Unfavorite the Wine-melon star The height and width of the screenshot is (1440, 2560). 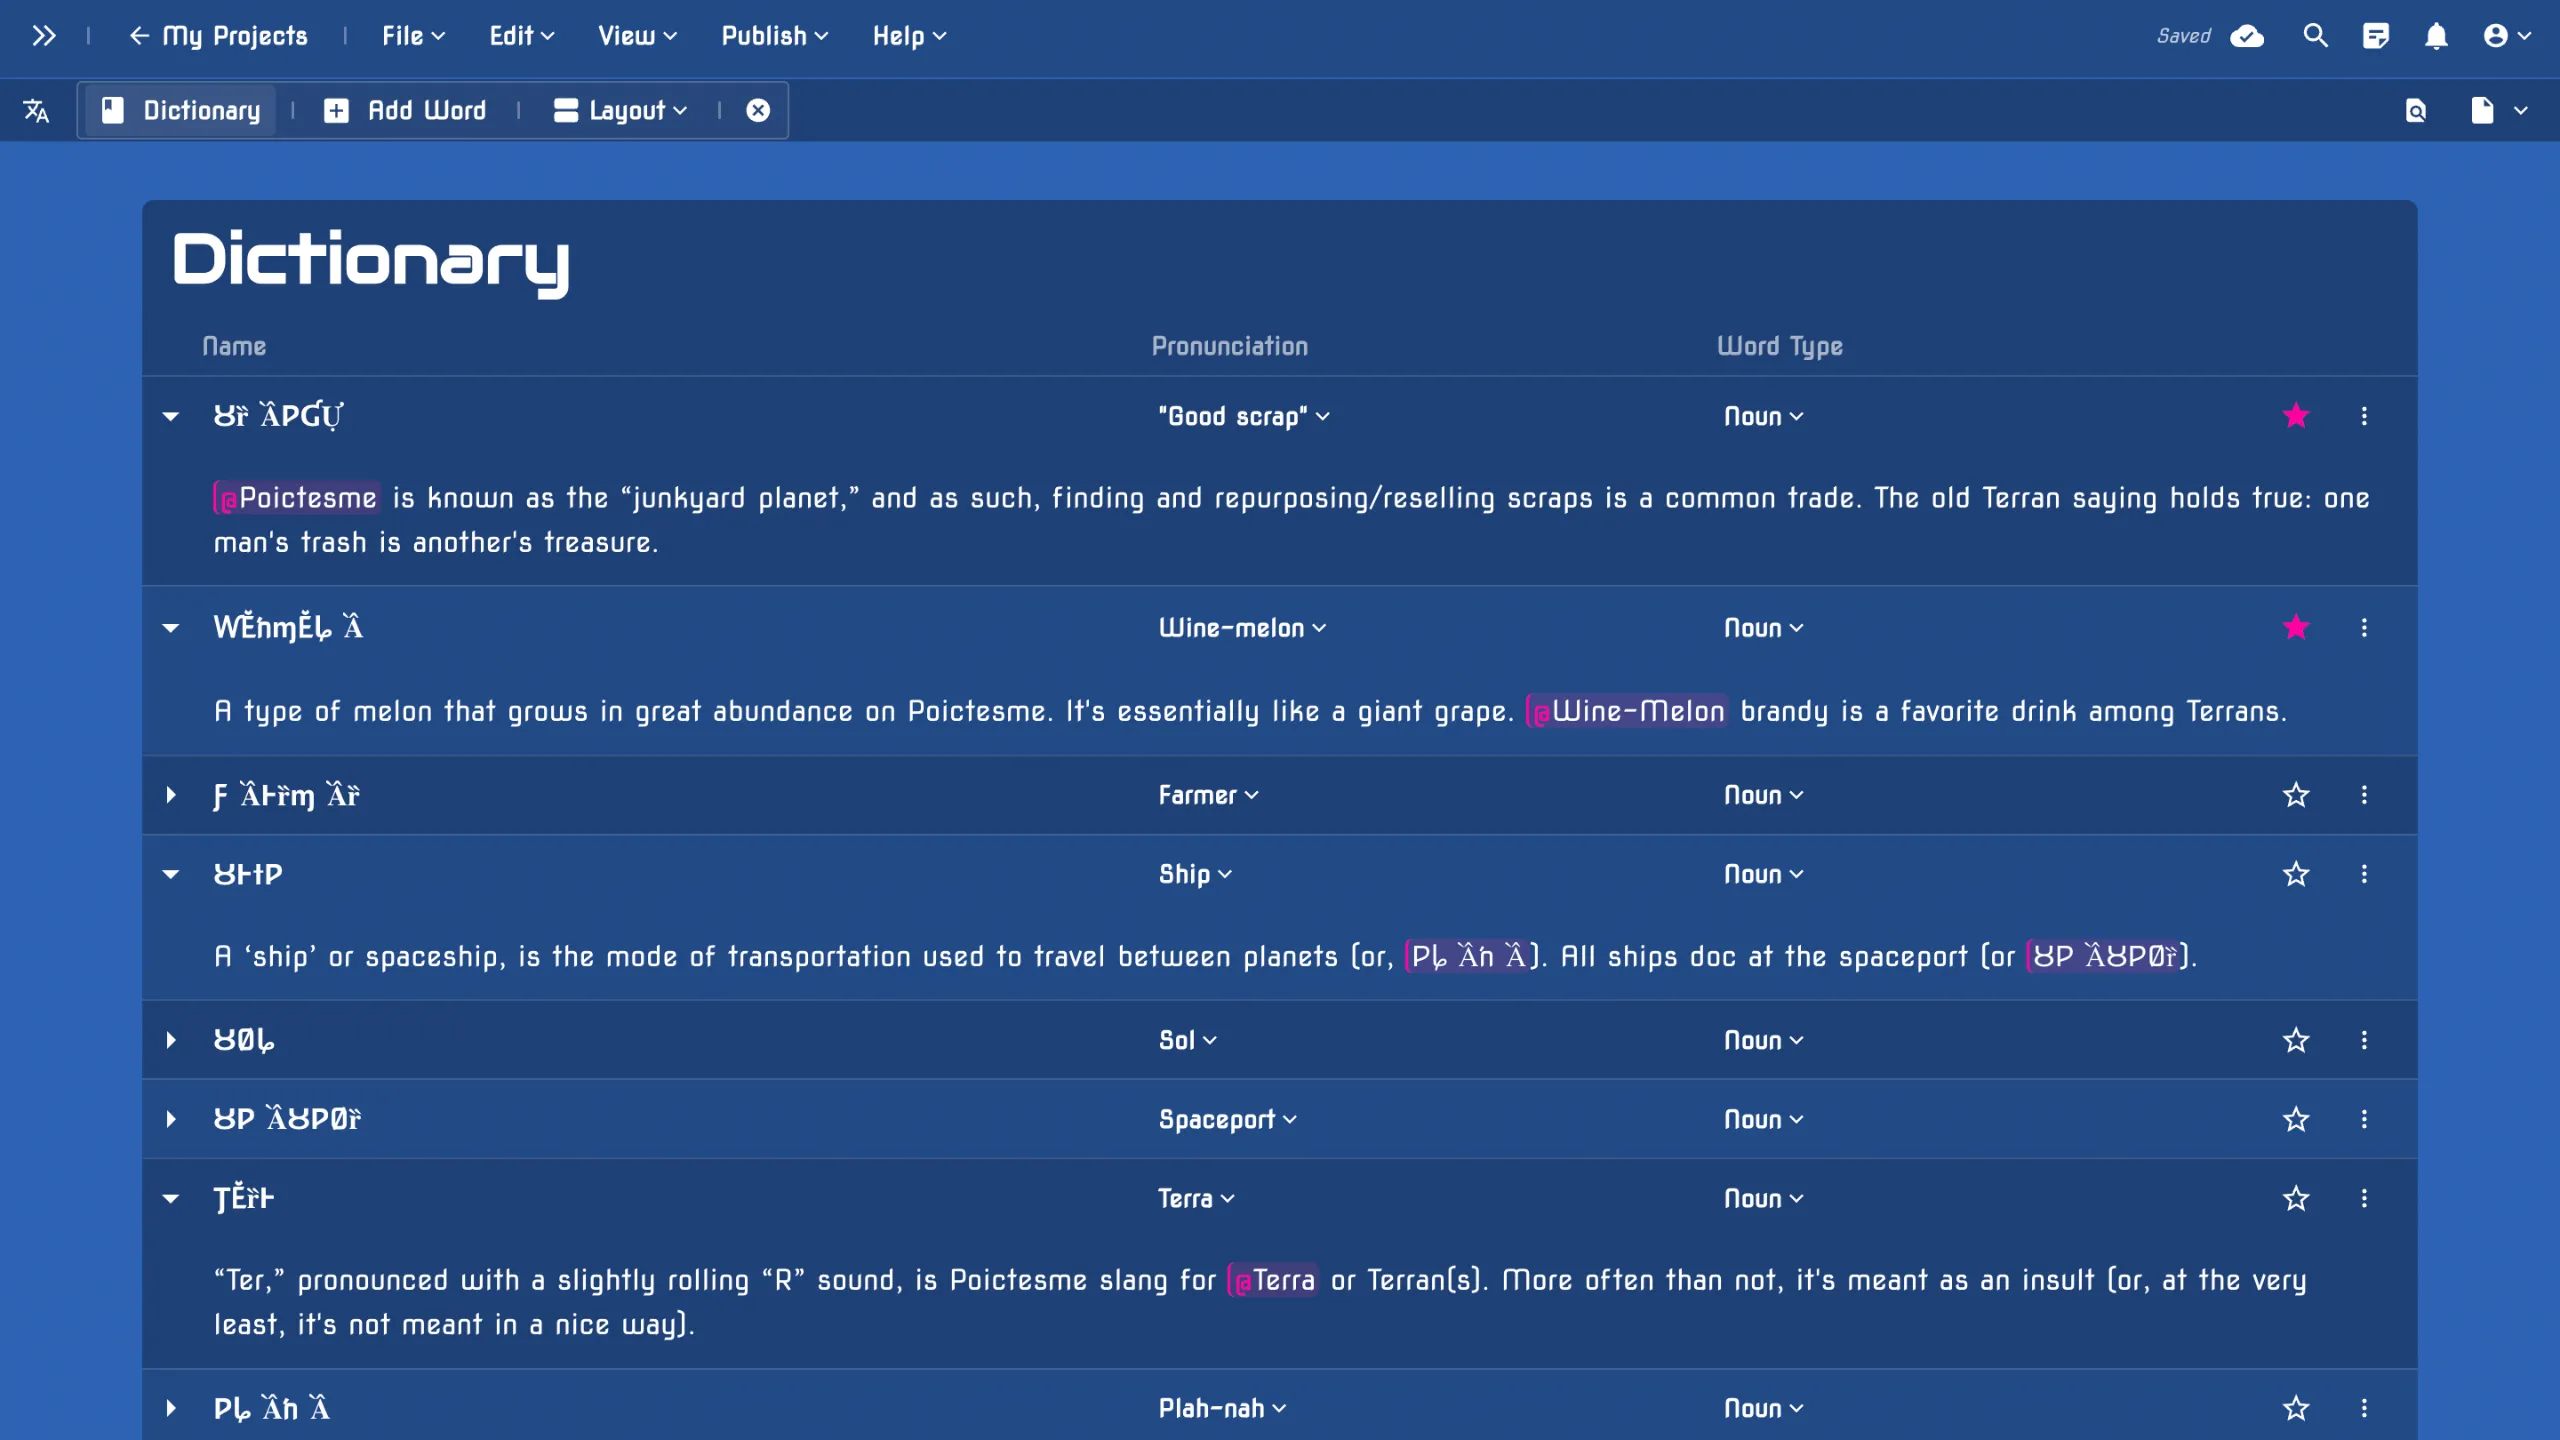coord(2296,627)
